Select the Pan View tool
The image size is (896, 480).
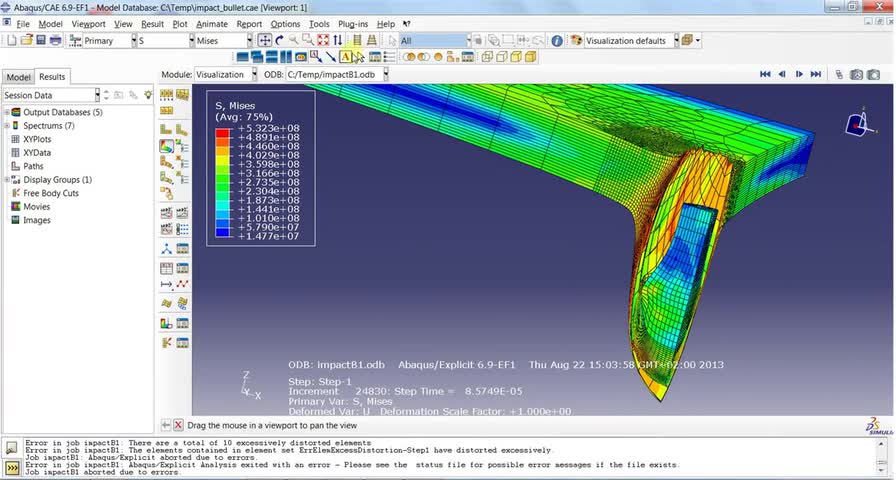[x=265, y=40]
